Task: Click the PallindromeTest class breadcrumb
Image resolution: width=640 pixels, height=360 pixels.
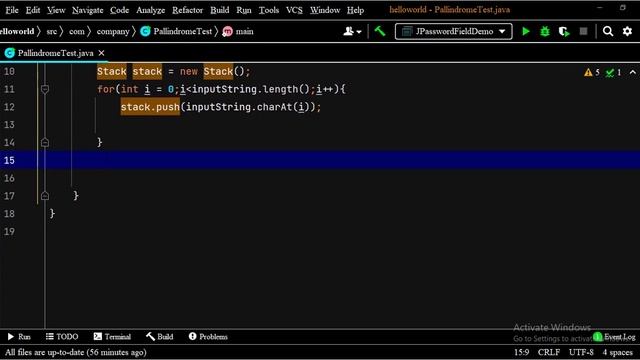Action: (x=176, y=31)
